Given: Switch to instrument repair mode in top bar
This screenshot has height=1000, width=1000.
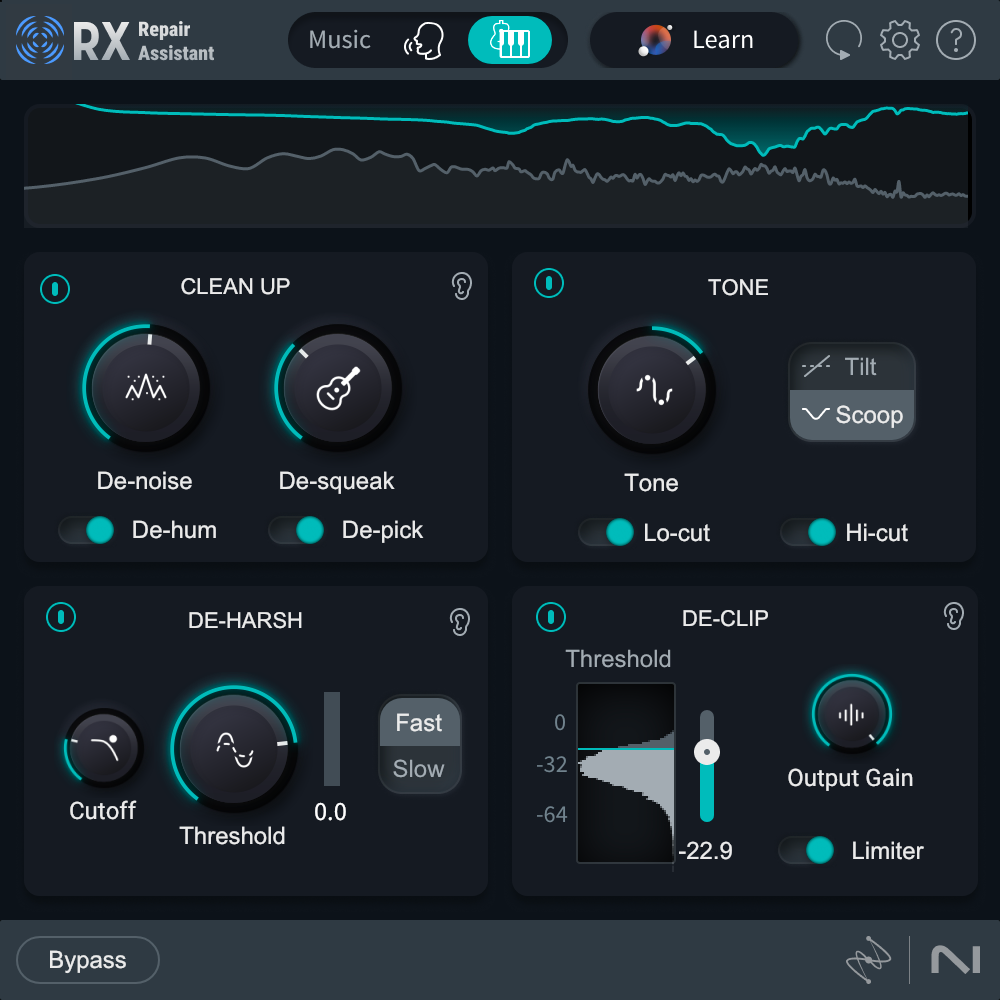Looking at the screenshot, I should [x=511, y=40].
